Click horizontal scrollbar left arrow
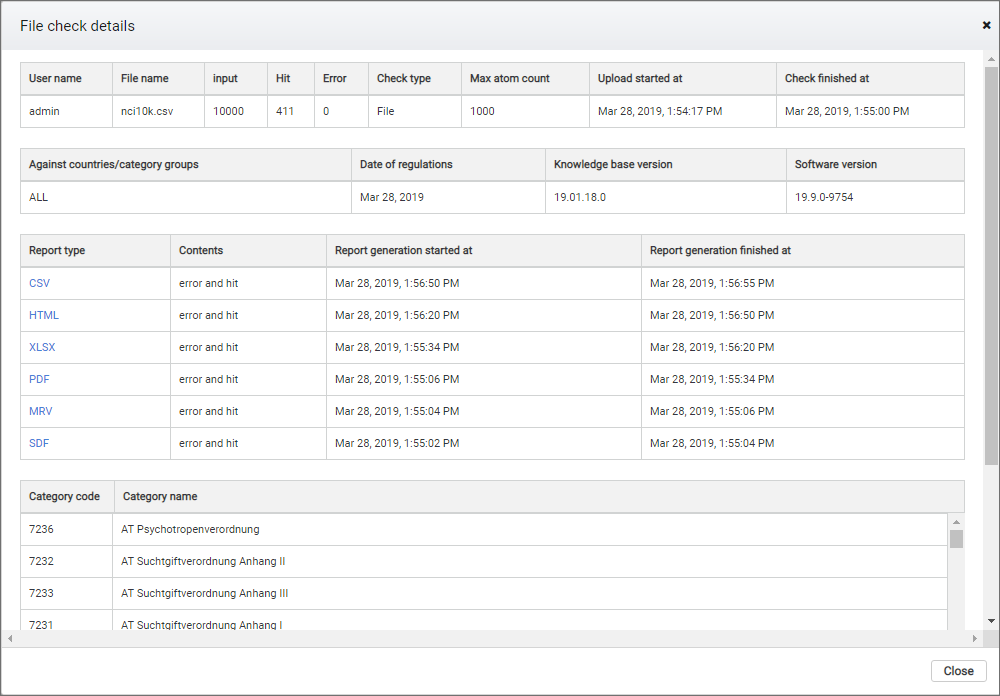1000x696 pixels. [9, 638]
